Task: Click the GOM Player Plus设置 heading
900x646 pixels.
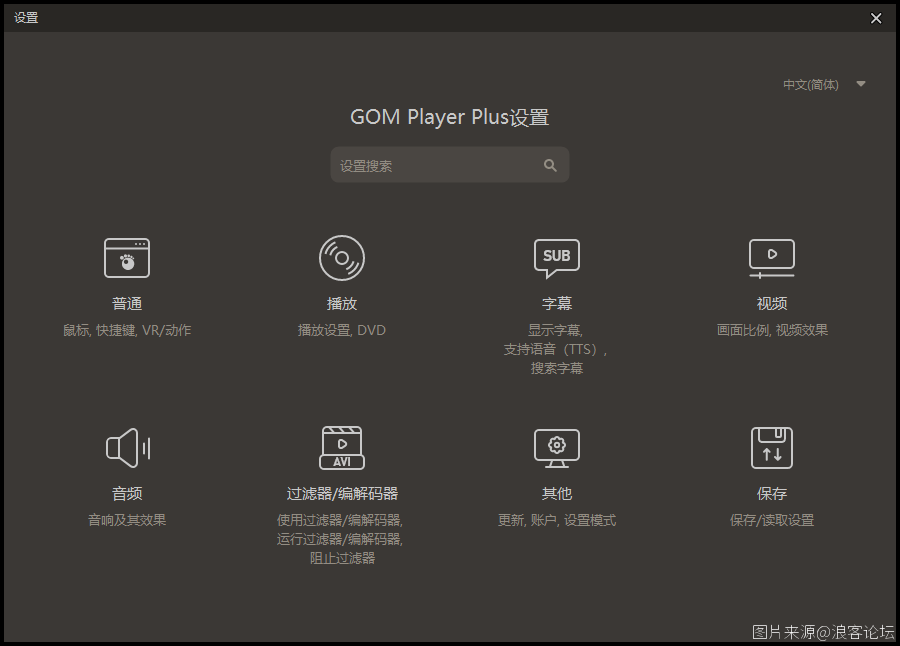Action: coord(449,117)
